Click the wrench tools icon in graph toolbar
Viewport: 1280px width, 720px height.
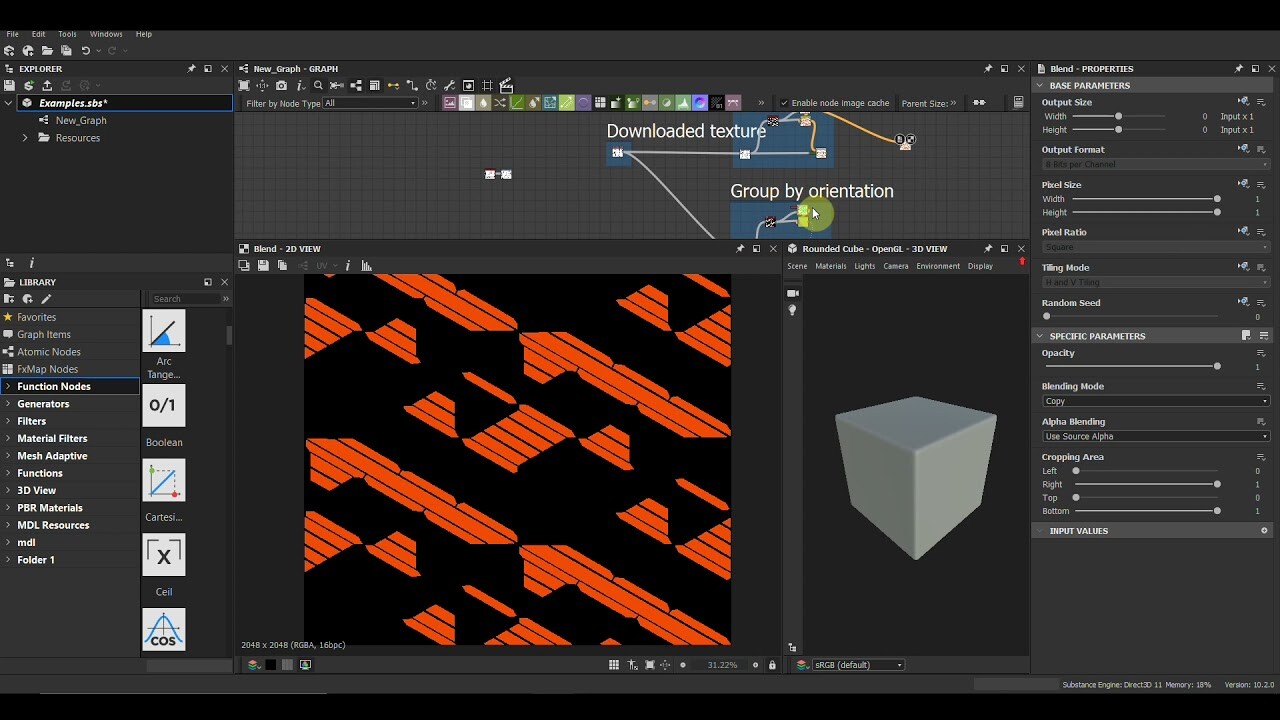point(449,85)
